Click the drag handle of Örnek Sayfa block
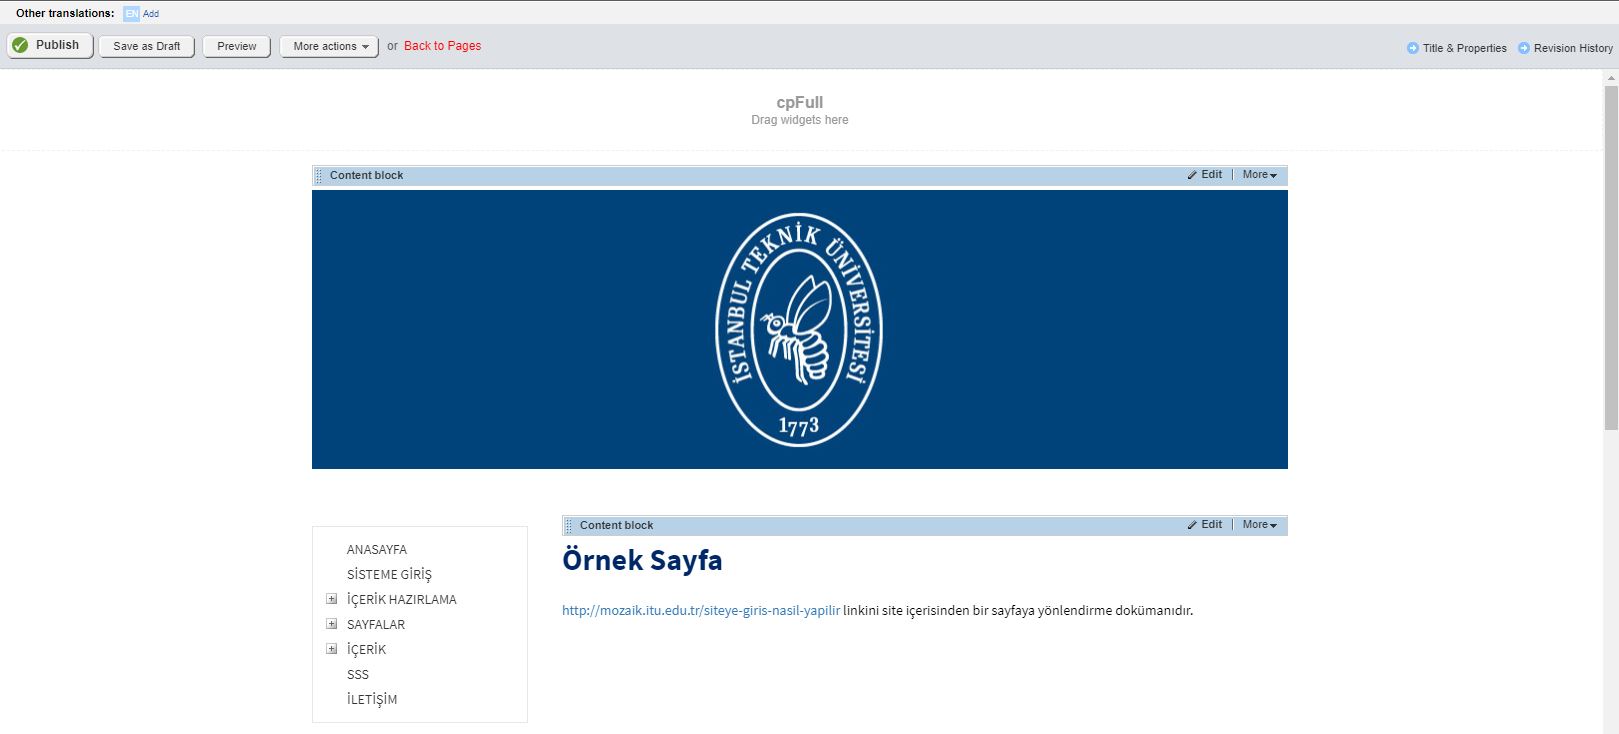This screenshot has height=734, width=1619. tap(569, 526)
